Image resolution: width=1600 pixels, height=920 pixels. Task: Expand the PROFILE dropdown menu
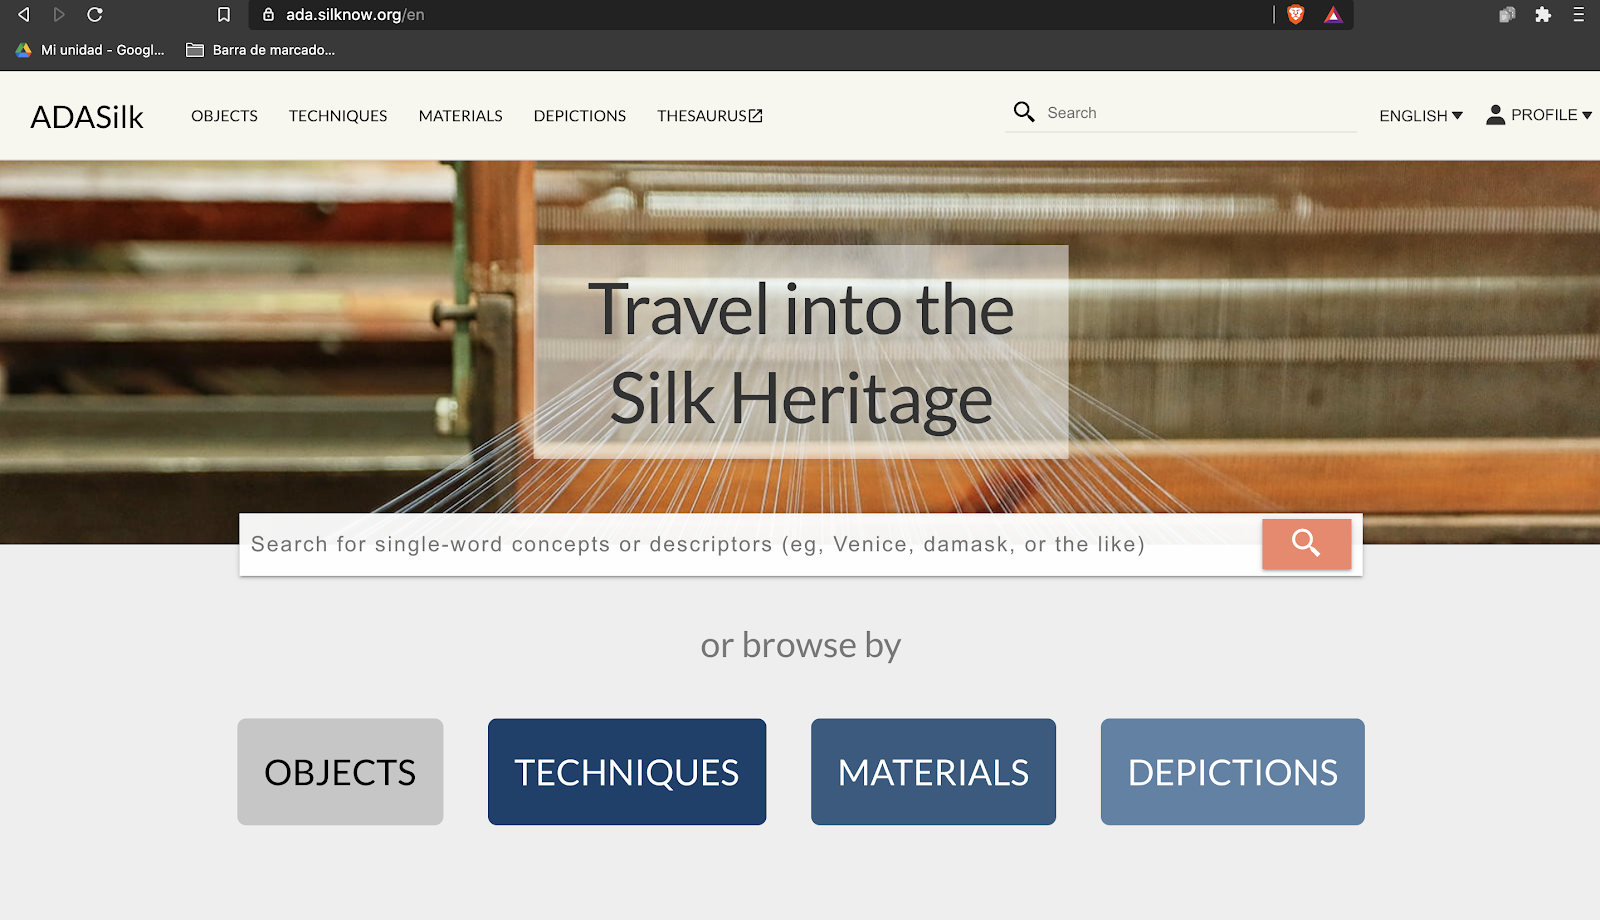(1539, 115)
